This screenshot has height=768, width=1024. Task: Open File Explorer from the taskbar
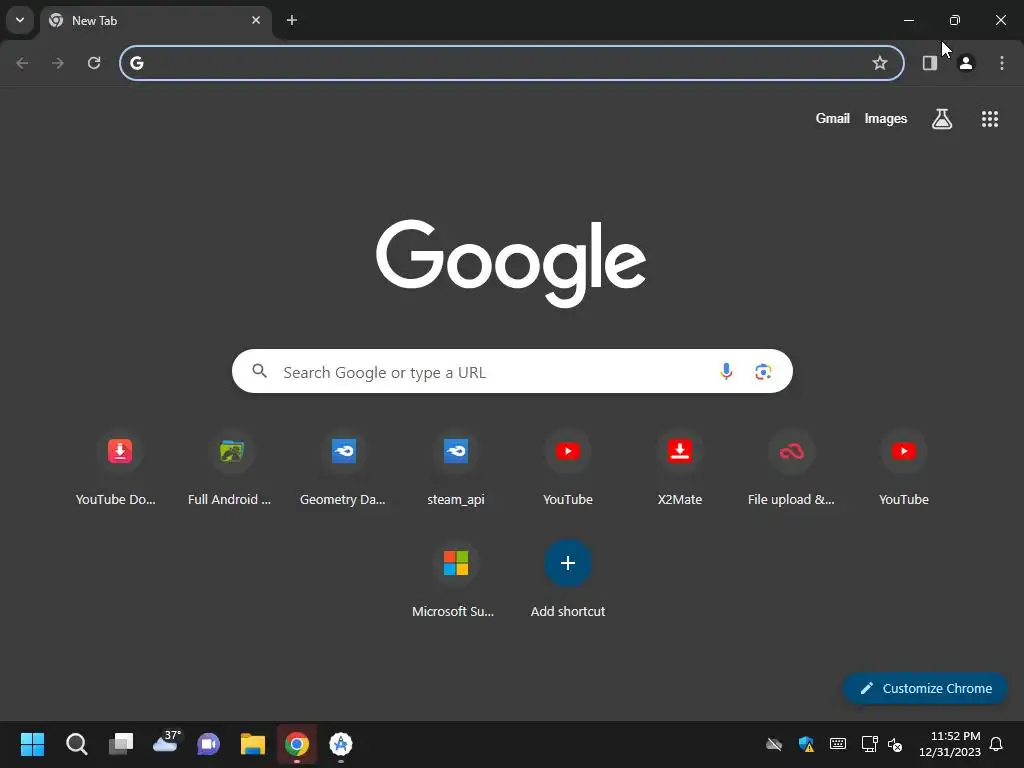[253, 744]
